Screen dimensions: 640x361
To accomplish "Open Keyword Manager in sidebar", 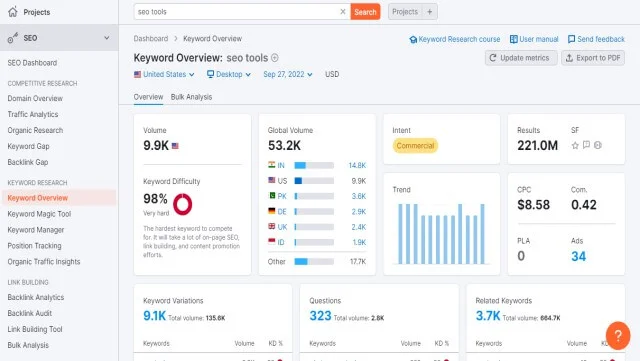I will (x=36, y=230).
